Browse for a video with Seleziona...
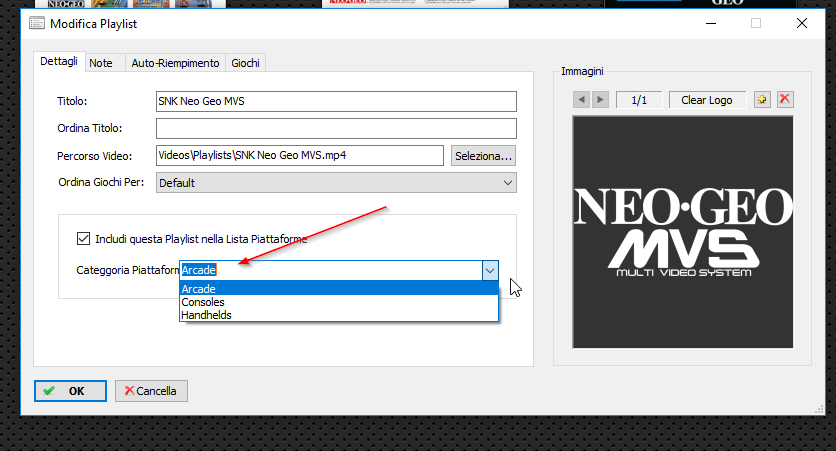The width and height of the screenshot is (836, 451). click(x=483, y=156)
